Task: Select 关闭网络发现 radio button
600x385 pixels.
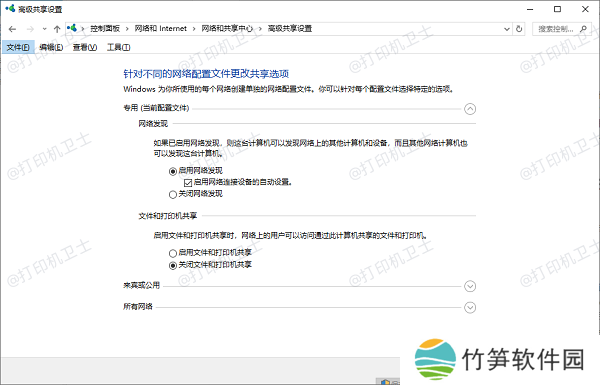Action: (173, 195)
